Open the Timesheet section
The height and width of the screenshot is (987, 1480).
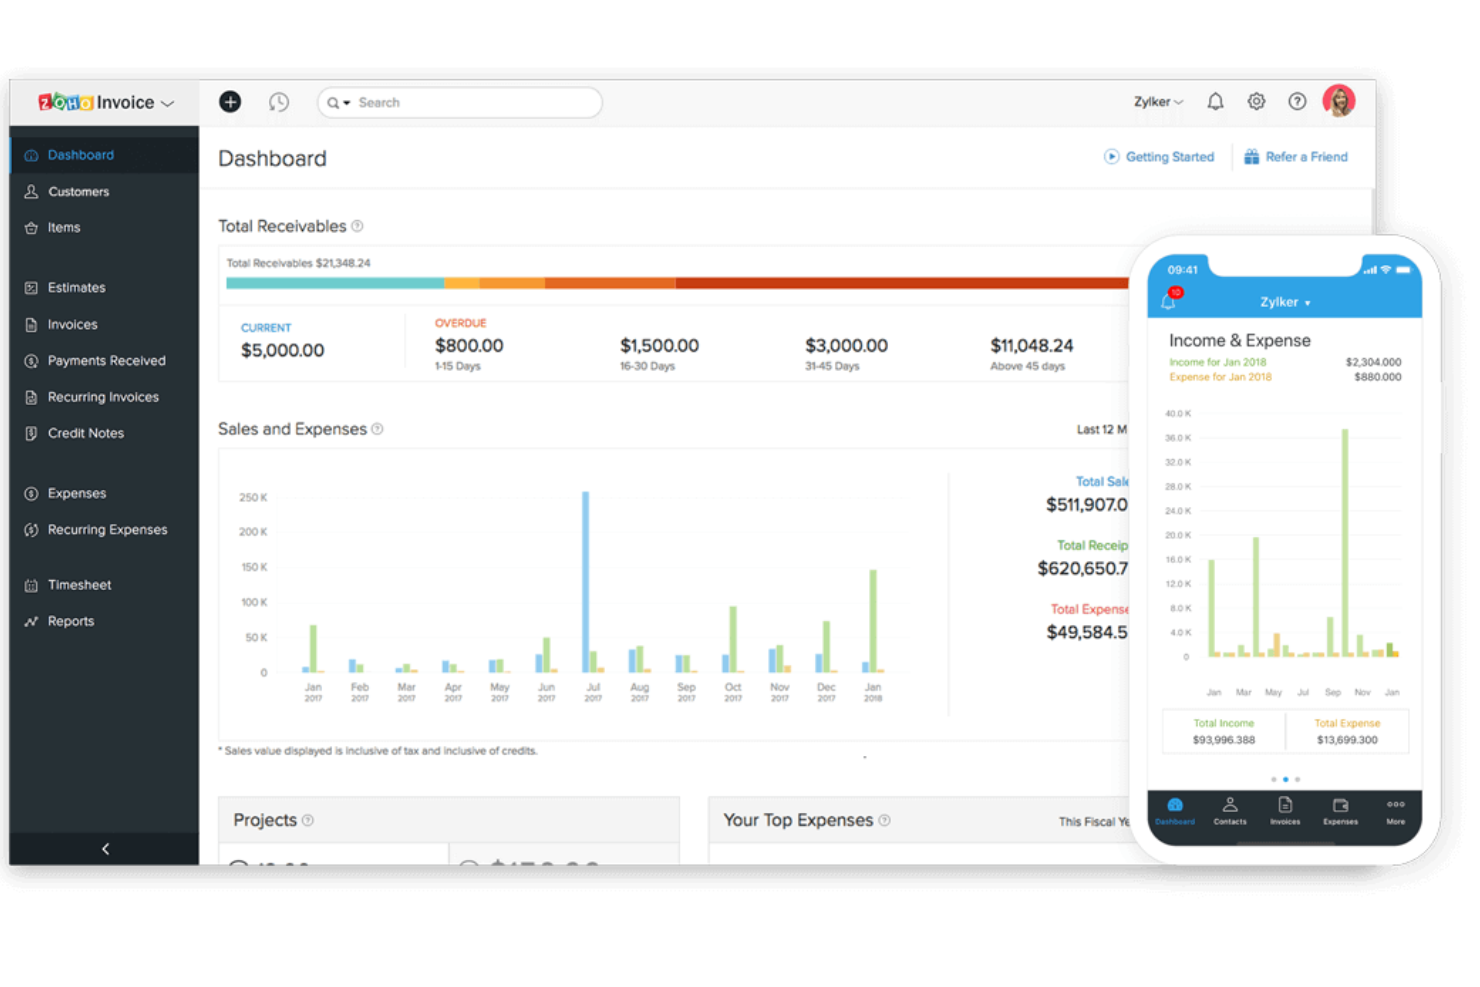tap(79, 584)
